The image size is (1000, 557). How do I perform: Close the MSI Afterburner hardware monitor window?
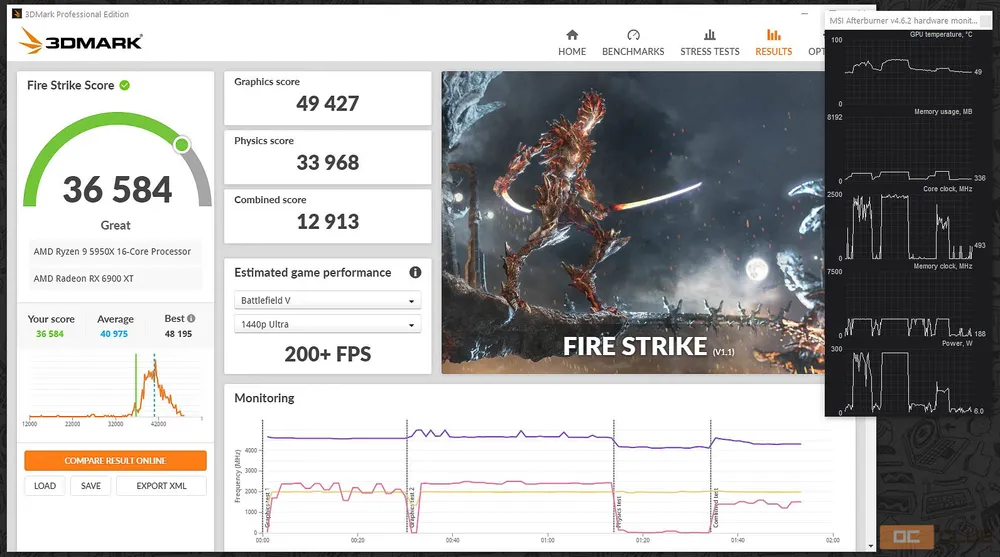coord(988,20)
